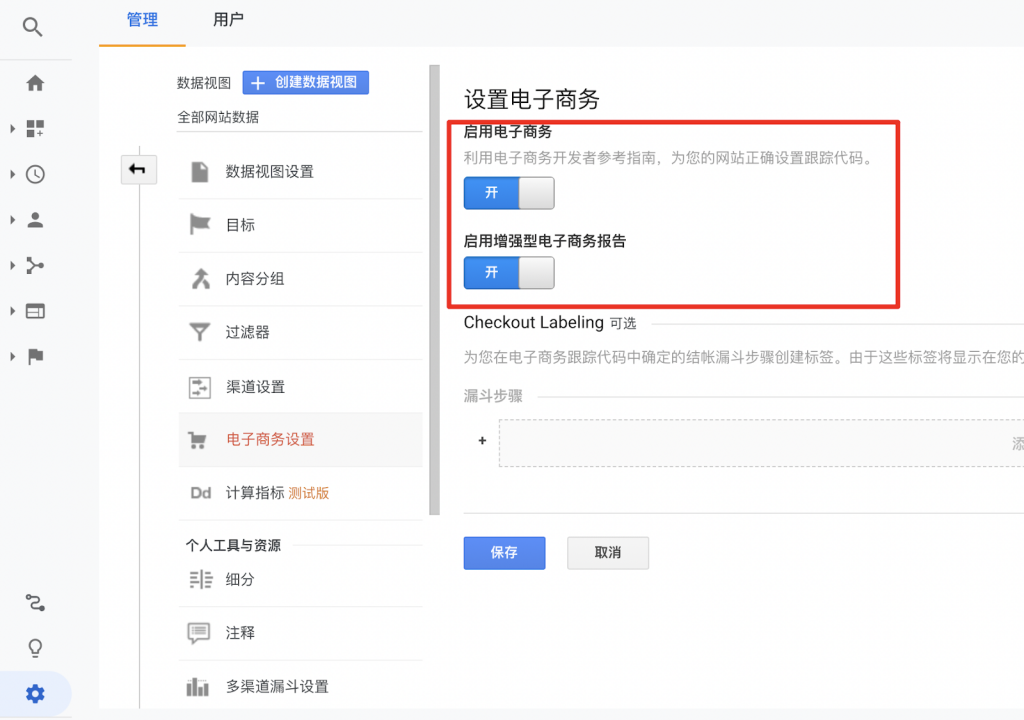Toggle off 启用电子商务

pyautogui.click(x=509, y=193)
